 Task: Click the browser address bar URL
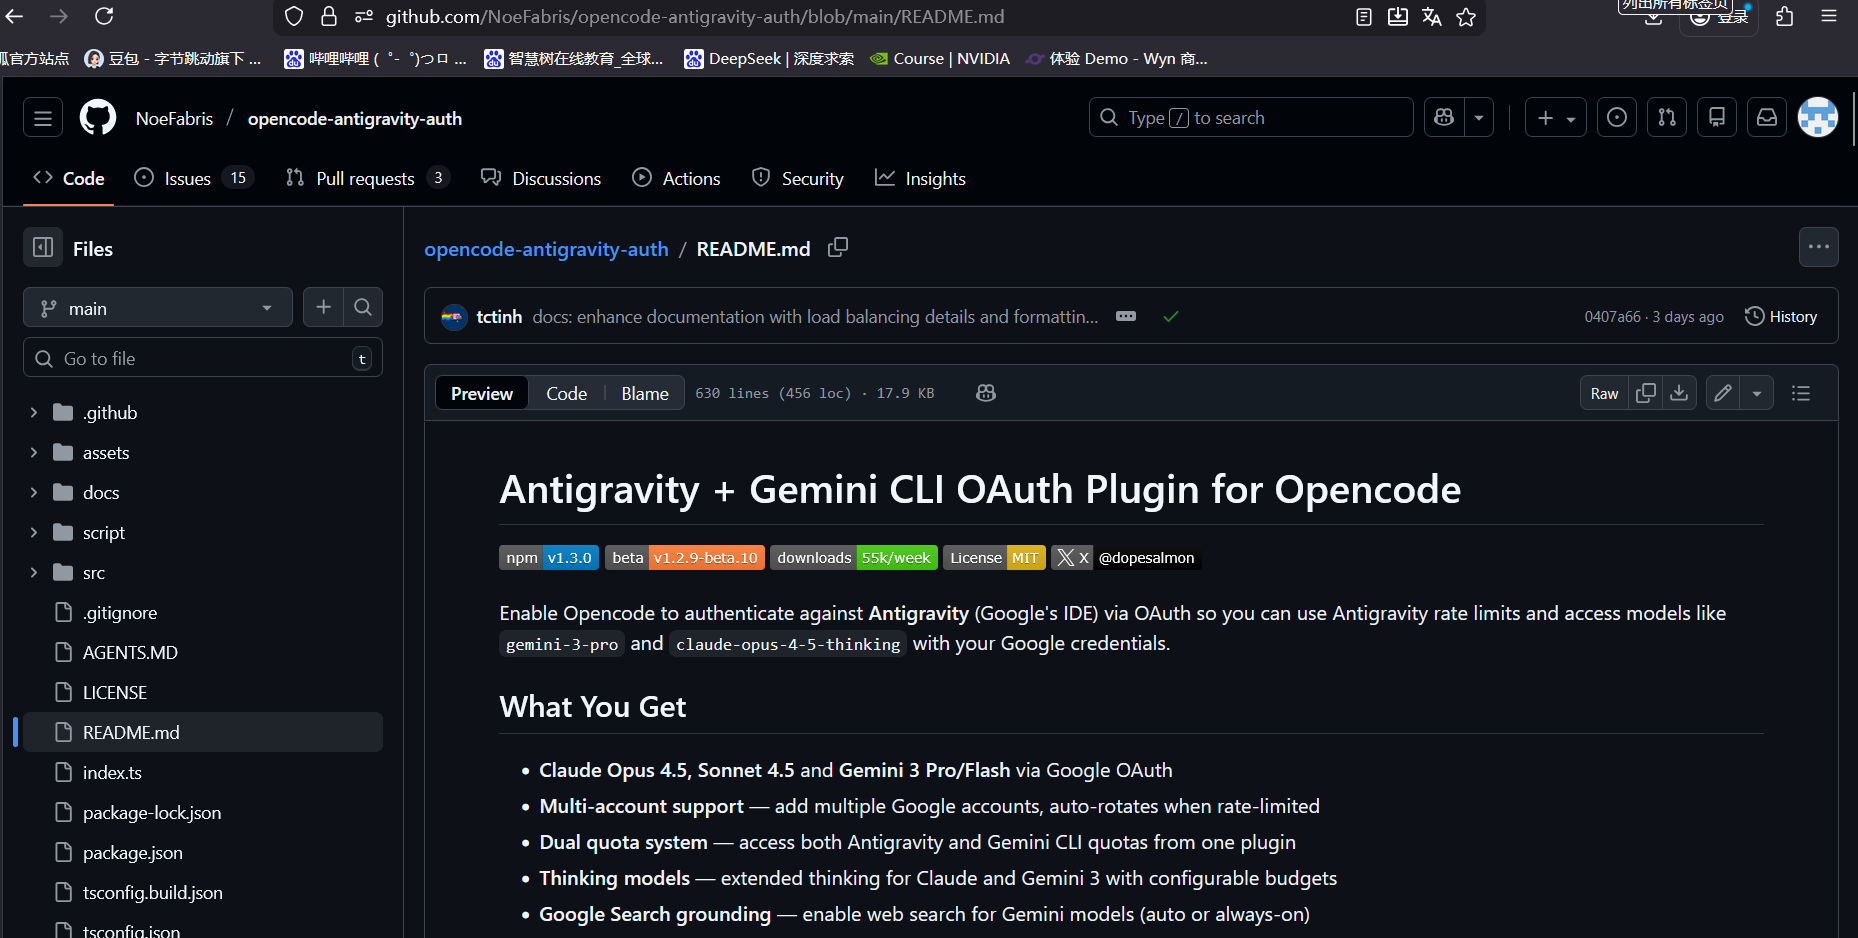[695, 17]
